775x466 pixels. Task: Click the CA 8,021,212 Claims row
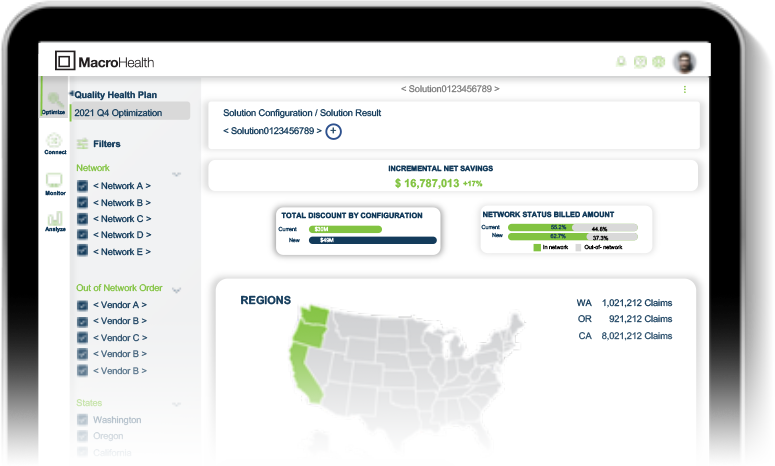[625, 336]
